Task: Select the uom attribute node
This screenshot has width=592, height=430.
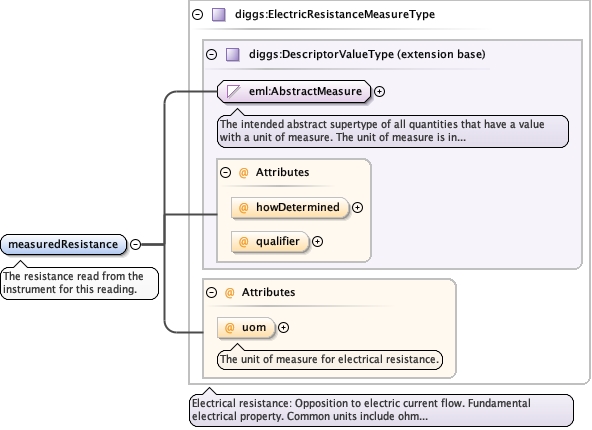Action: pyautogui.click(x=246, y=327)
